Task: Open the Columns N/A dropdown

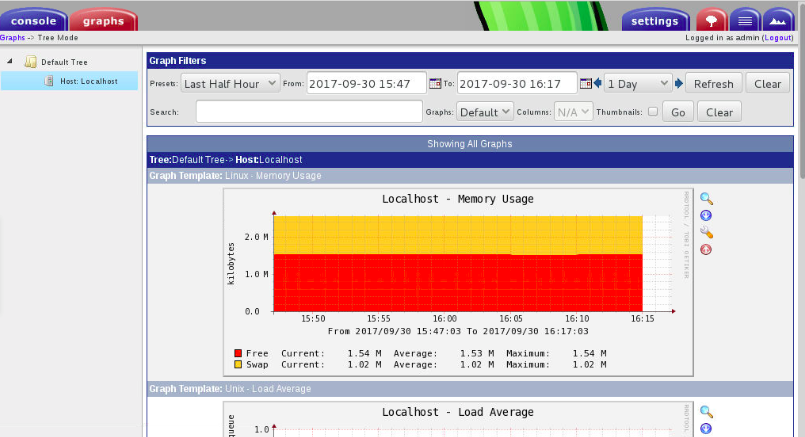Action: click(573, 112)
